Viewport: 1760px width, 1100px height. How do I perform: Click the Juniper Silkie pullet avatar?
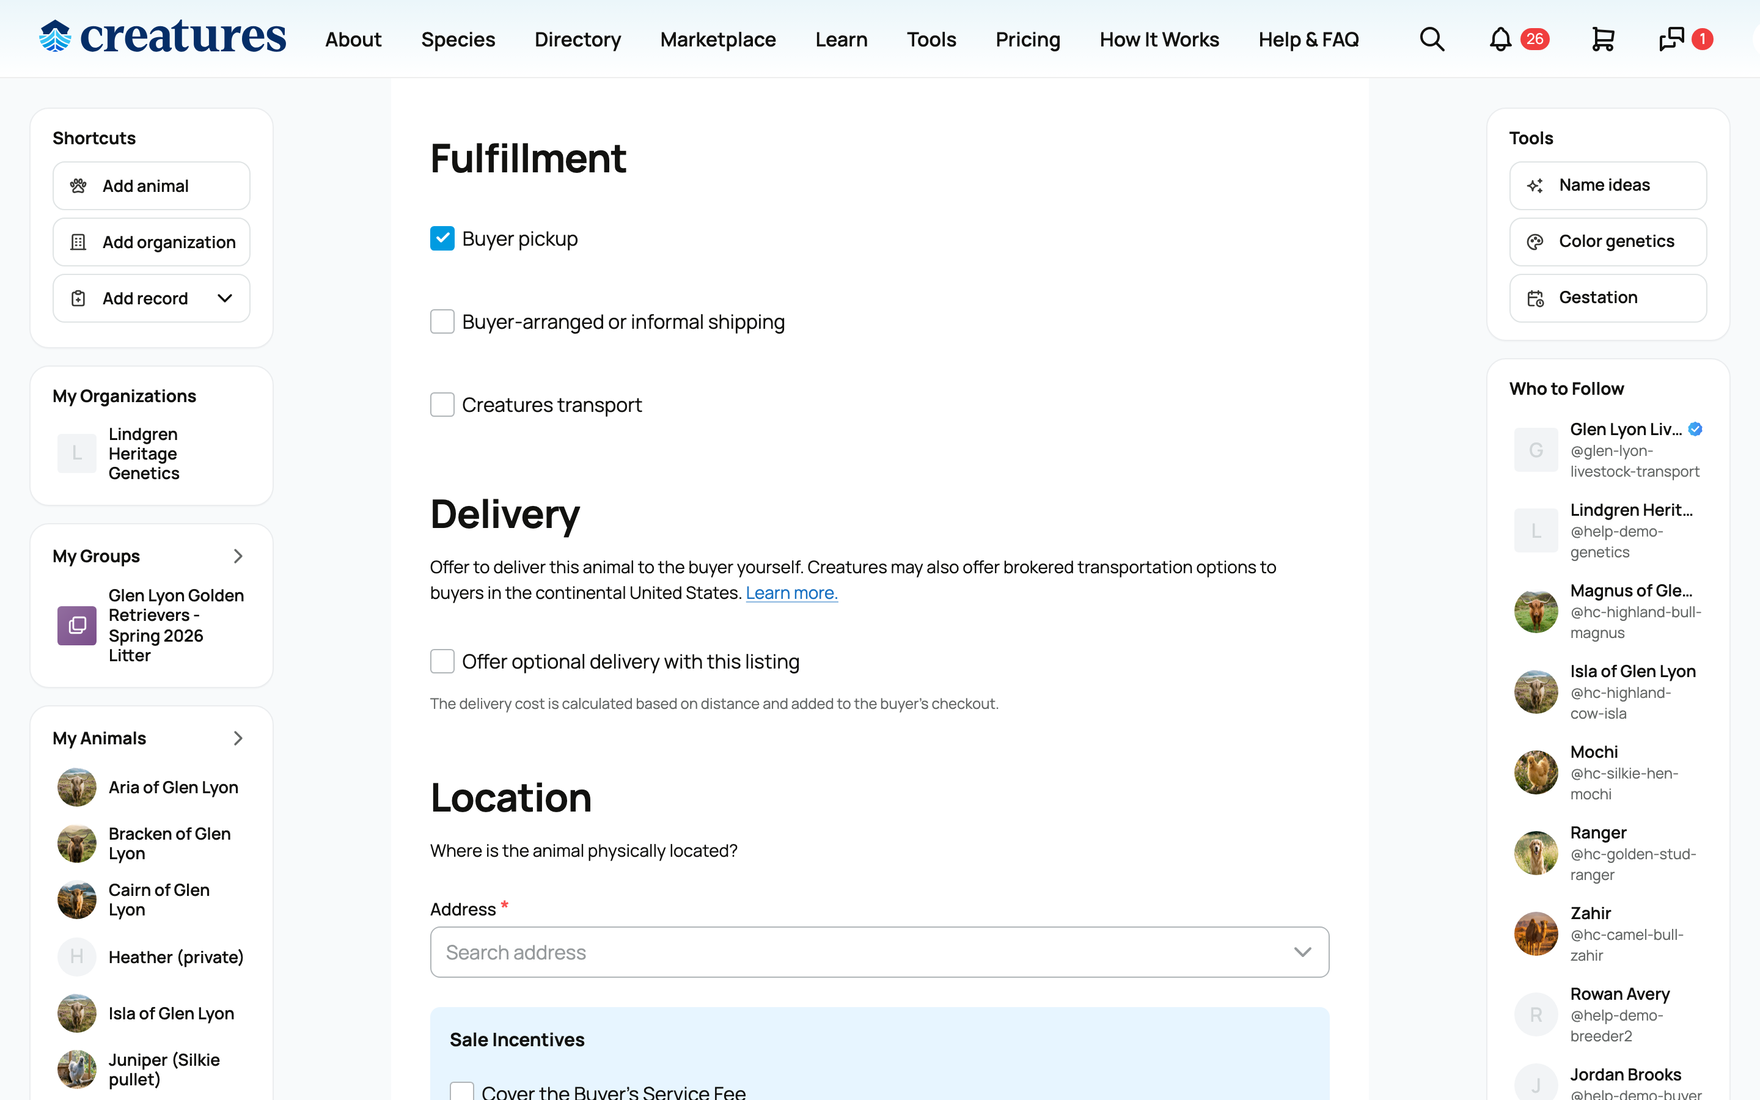(77, 1069)
